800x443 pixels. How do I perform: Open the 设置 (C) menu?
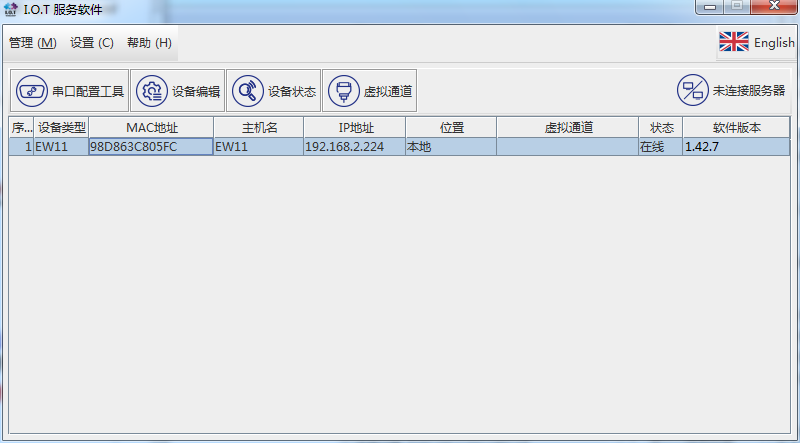coord(92,43)
